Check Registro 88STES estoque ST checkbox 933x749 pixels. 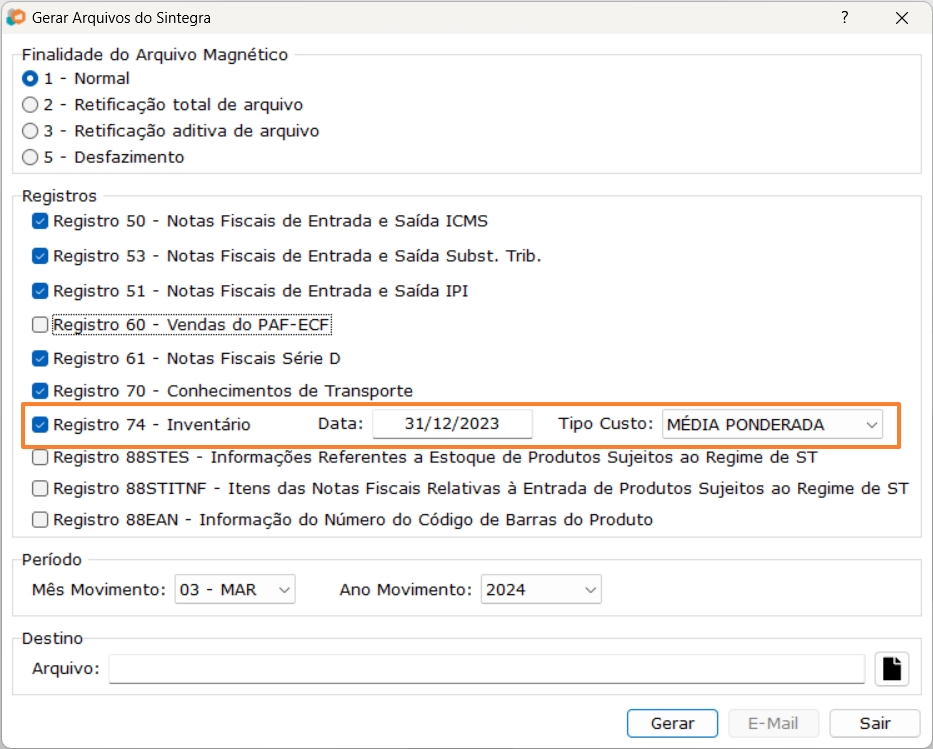point(40,458)
